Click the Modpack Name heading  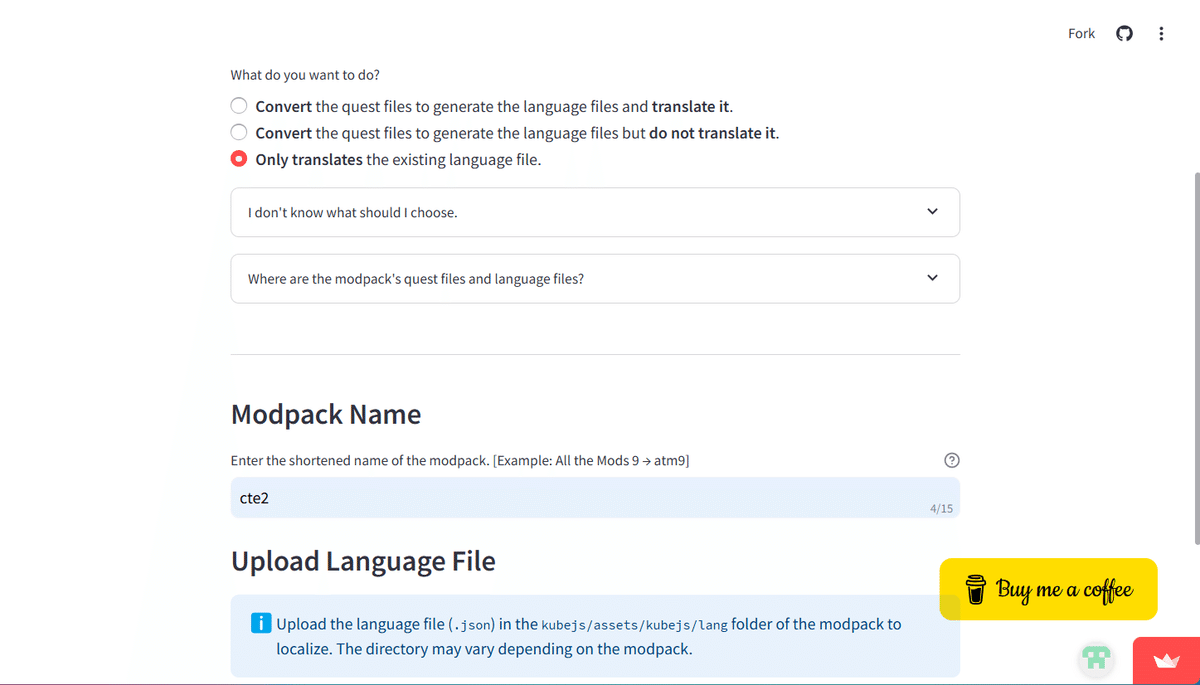326,414
